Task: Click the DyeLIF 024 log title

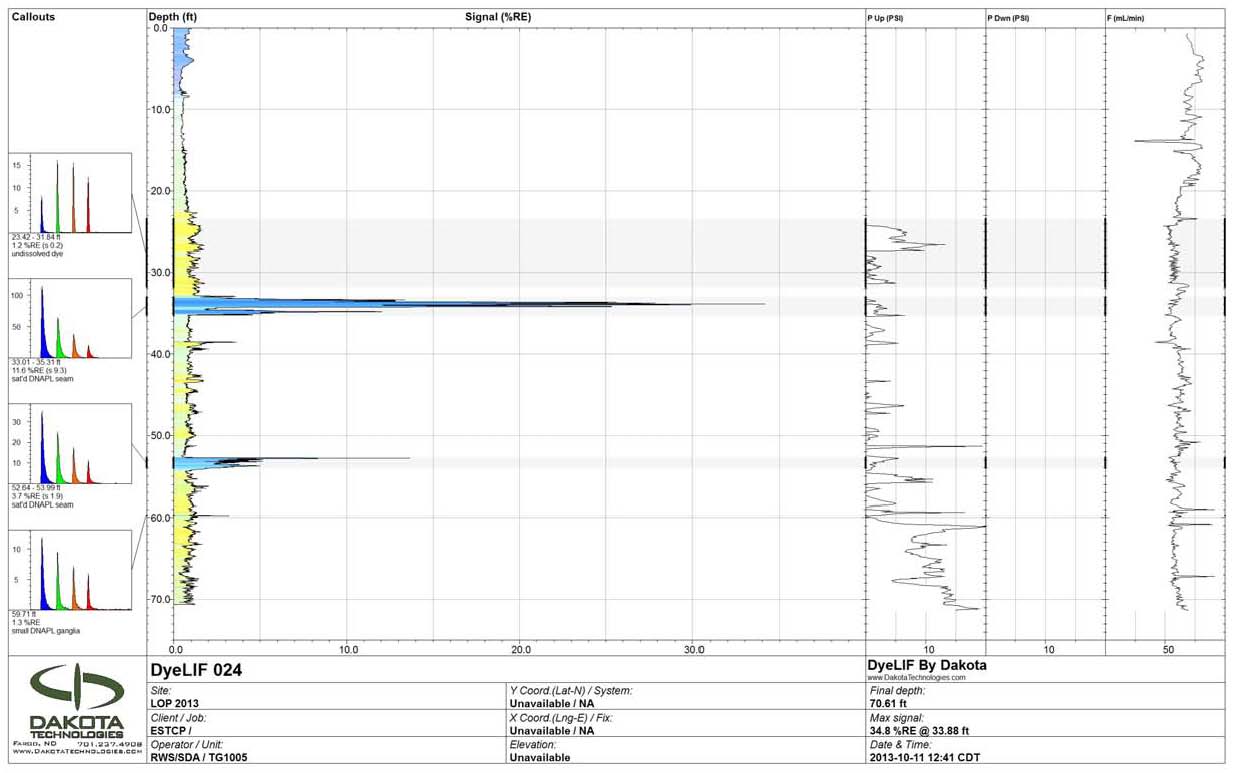Action: click(x=196, y=669)
